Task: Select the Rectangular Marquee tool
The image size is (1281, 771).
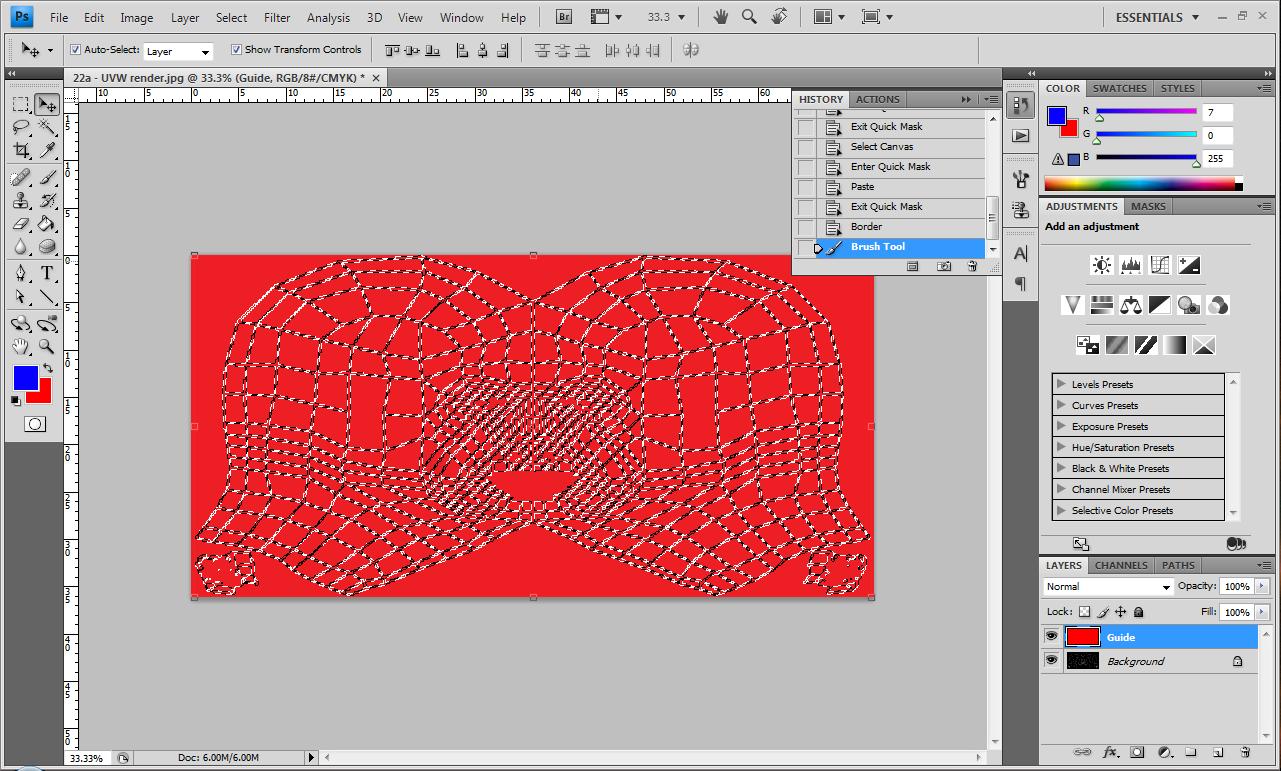Action: pyautogui.click(x=20, y=104)
